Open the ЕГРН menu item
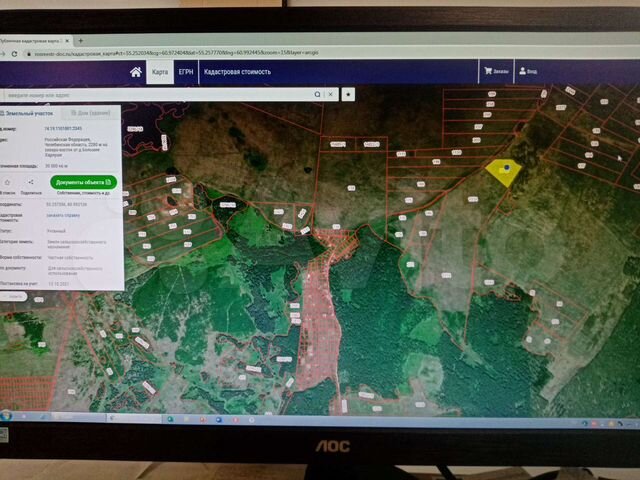This screenshot has width=640, height=480. click(x=186, y=72)
